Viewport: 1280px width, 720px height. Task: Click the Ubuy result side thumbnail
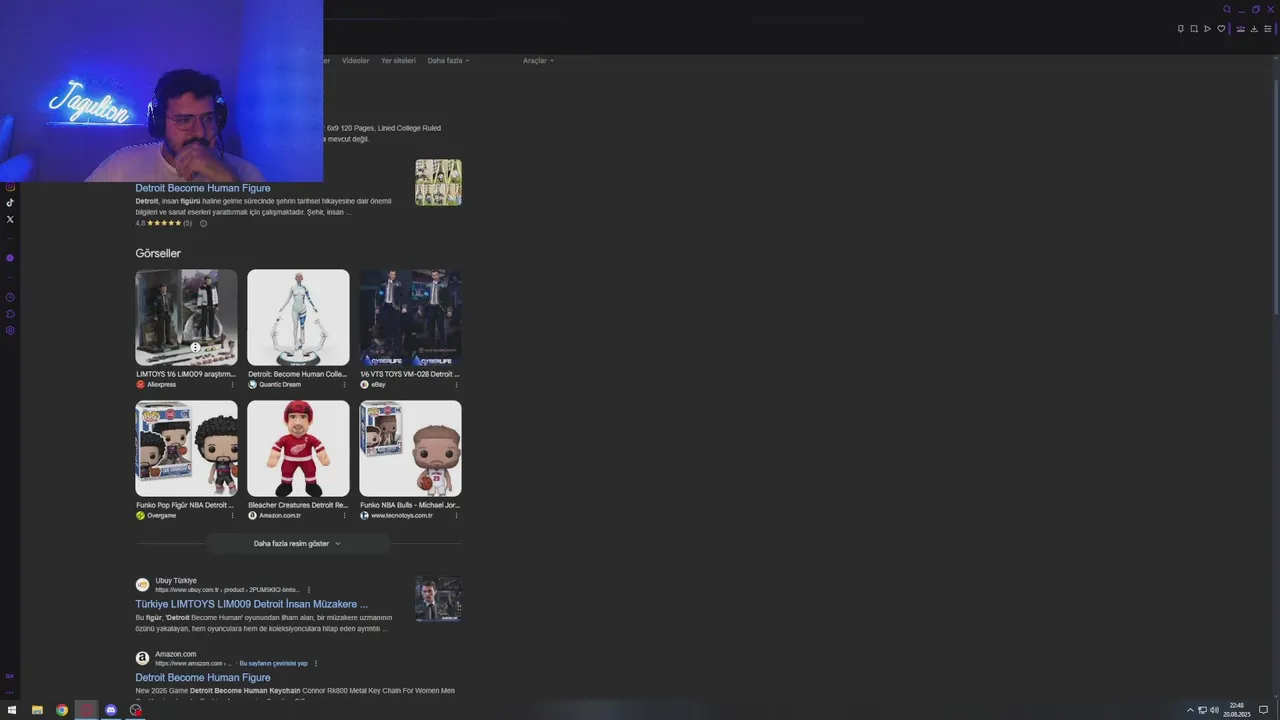coord(438,599)
